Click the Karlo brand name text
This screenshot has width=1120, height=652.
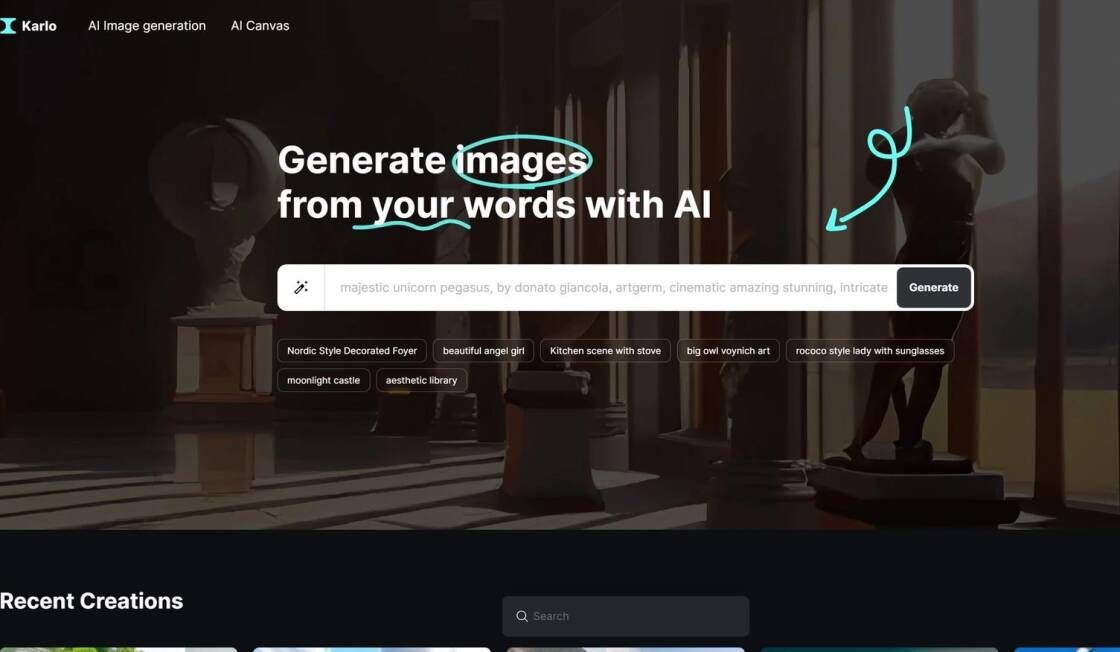pyautogui.click(x=39, y=26)
